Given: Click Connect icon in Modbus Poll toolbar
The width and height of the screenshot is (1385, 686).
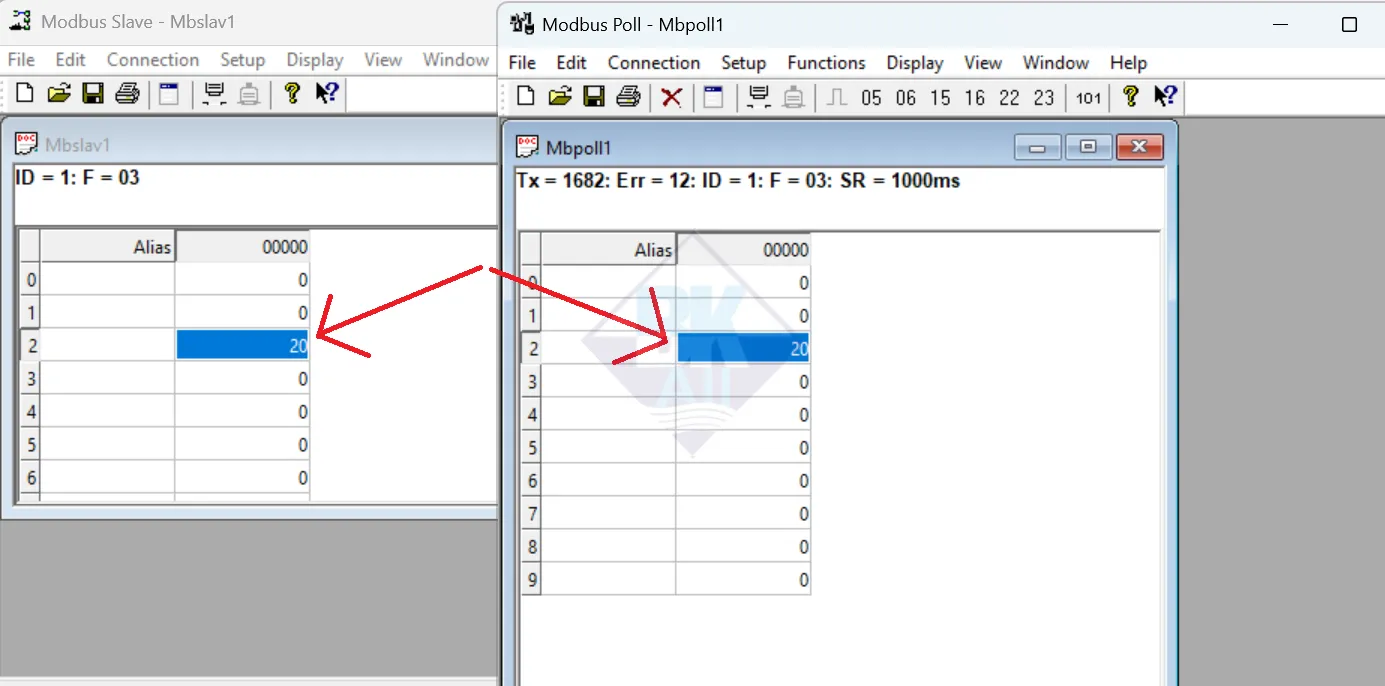Looking at the screenshot, I should (759, 96).
